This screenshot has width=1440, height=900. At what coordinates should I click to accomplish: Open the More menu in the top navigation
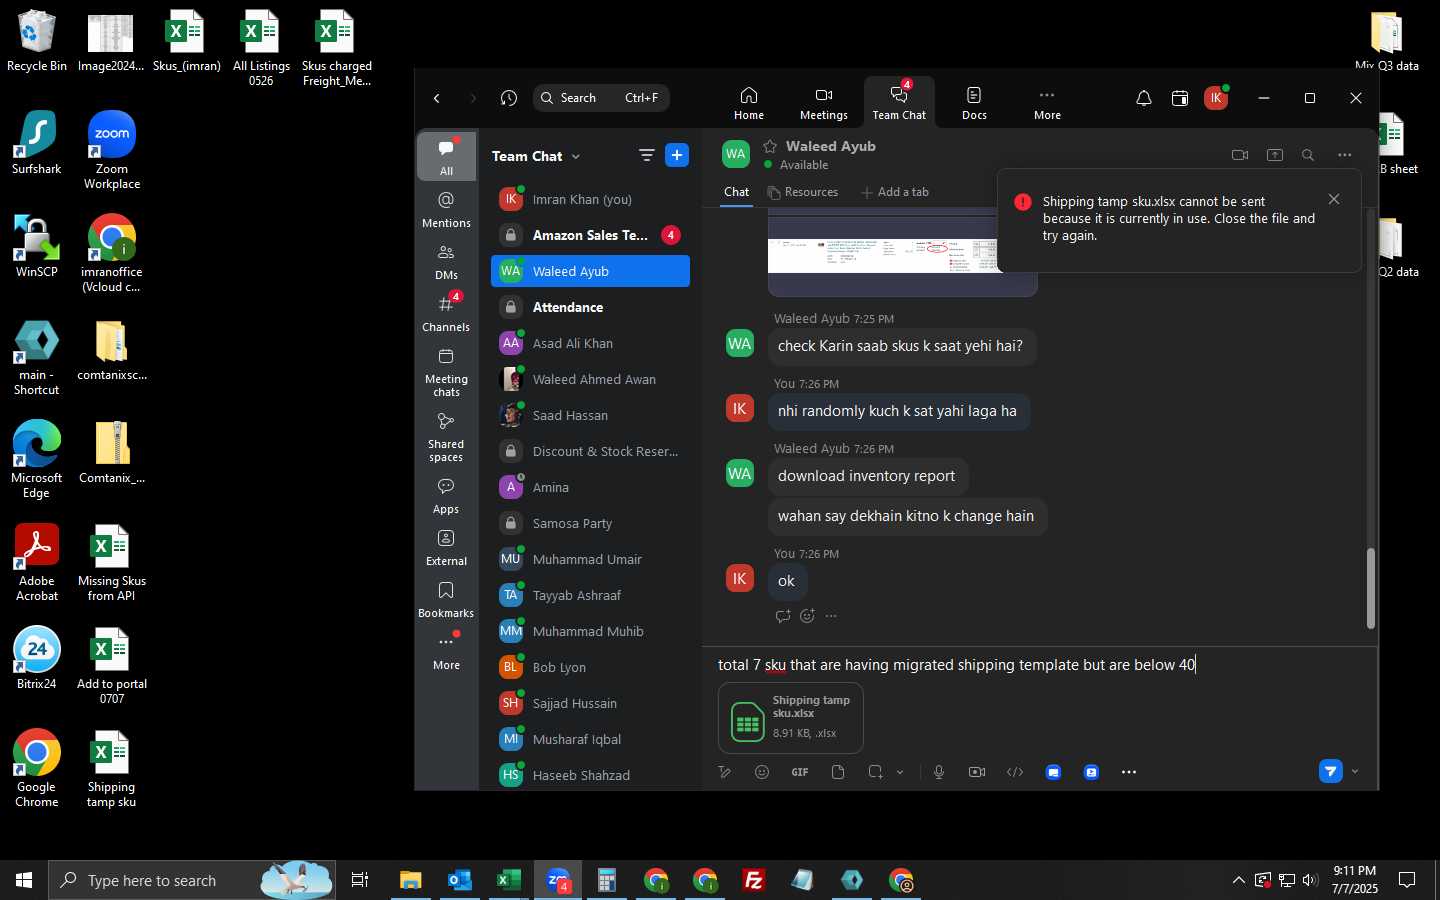(1047, 103)
